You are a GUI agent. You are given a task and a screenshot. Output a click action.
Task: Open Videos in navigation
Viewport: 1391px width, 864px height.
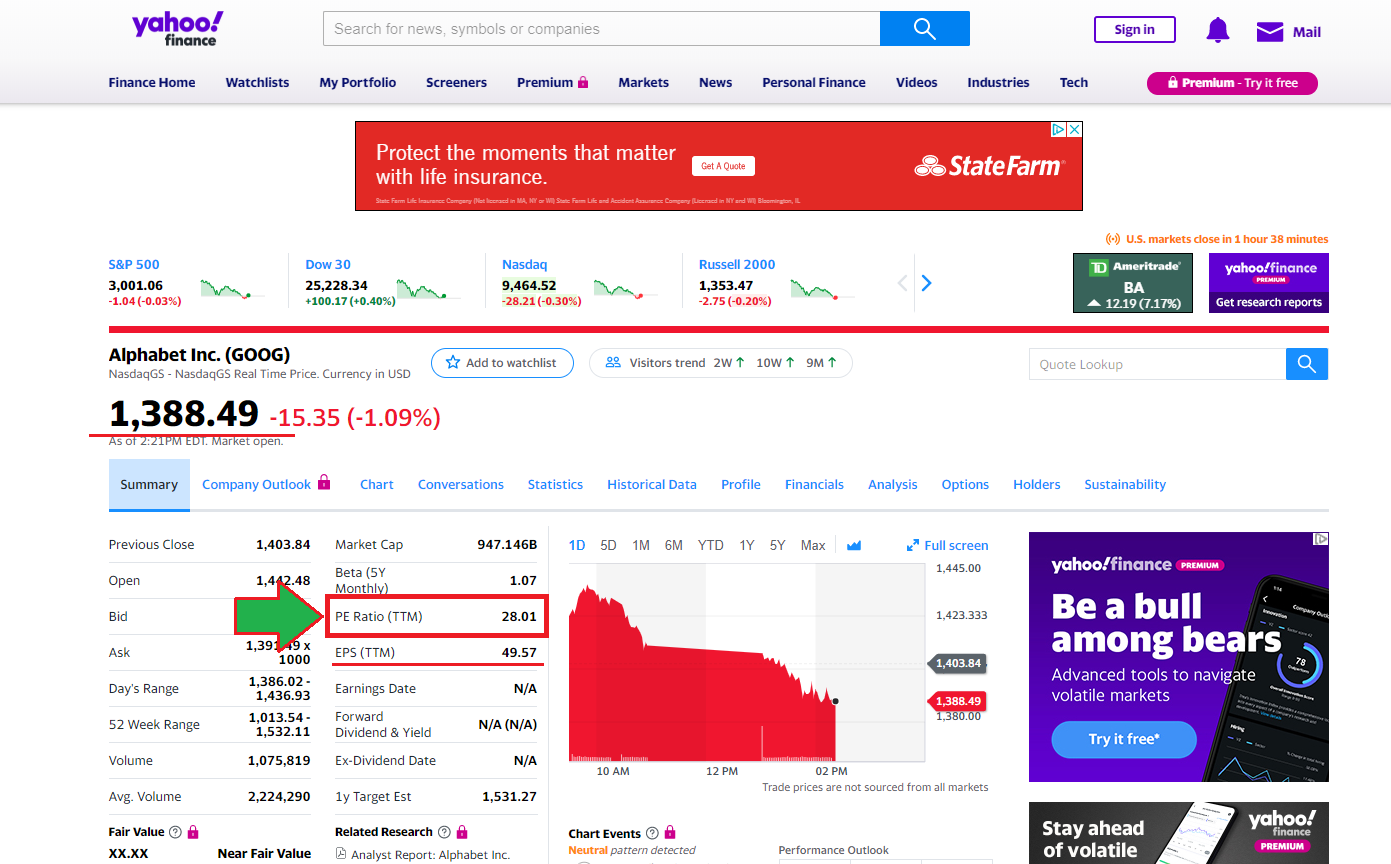[917, 82]
